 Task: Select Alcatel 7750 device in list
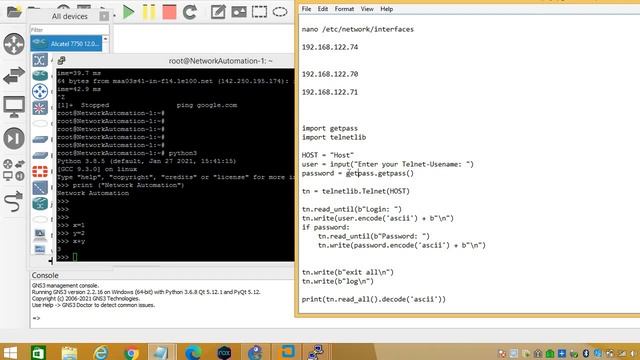(x=66, y=43)
